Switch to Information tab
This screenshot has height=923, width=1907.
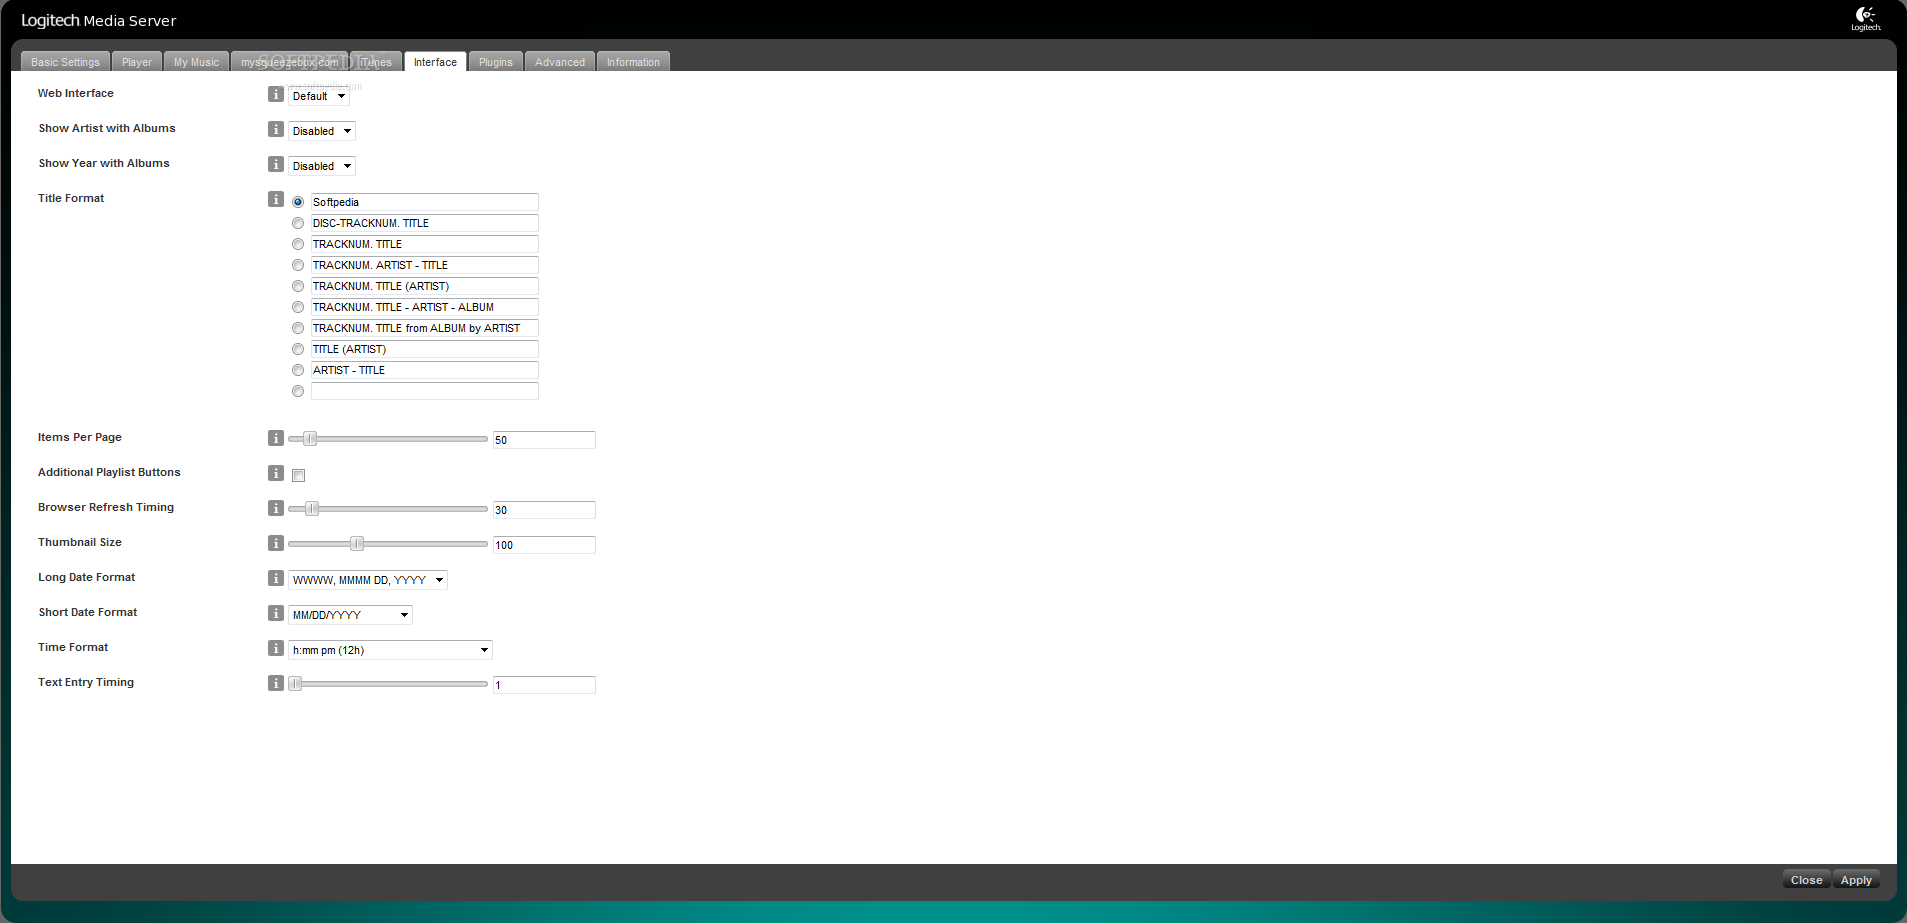pos(633,62)
